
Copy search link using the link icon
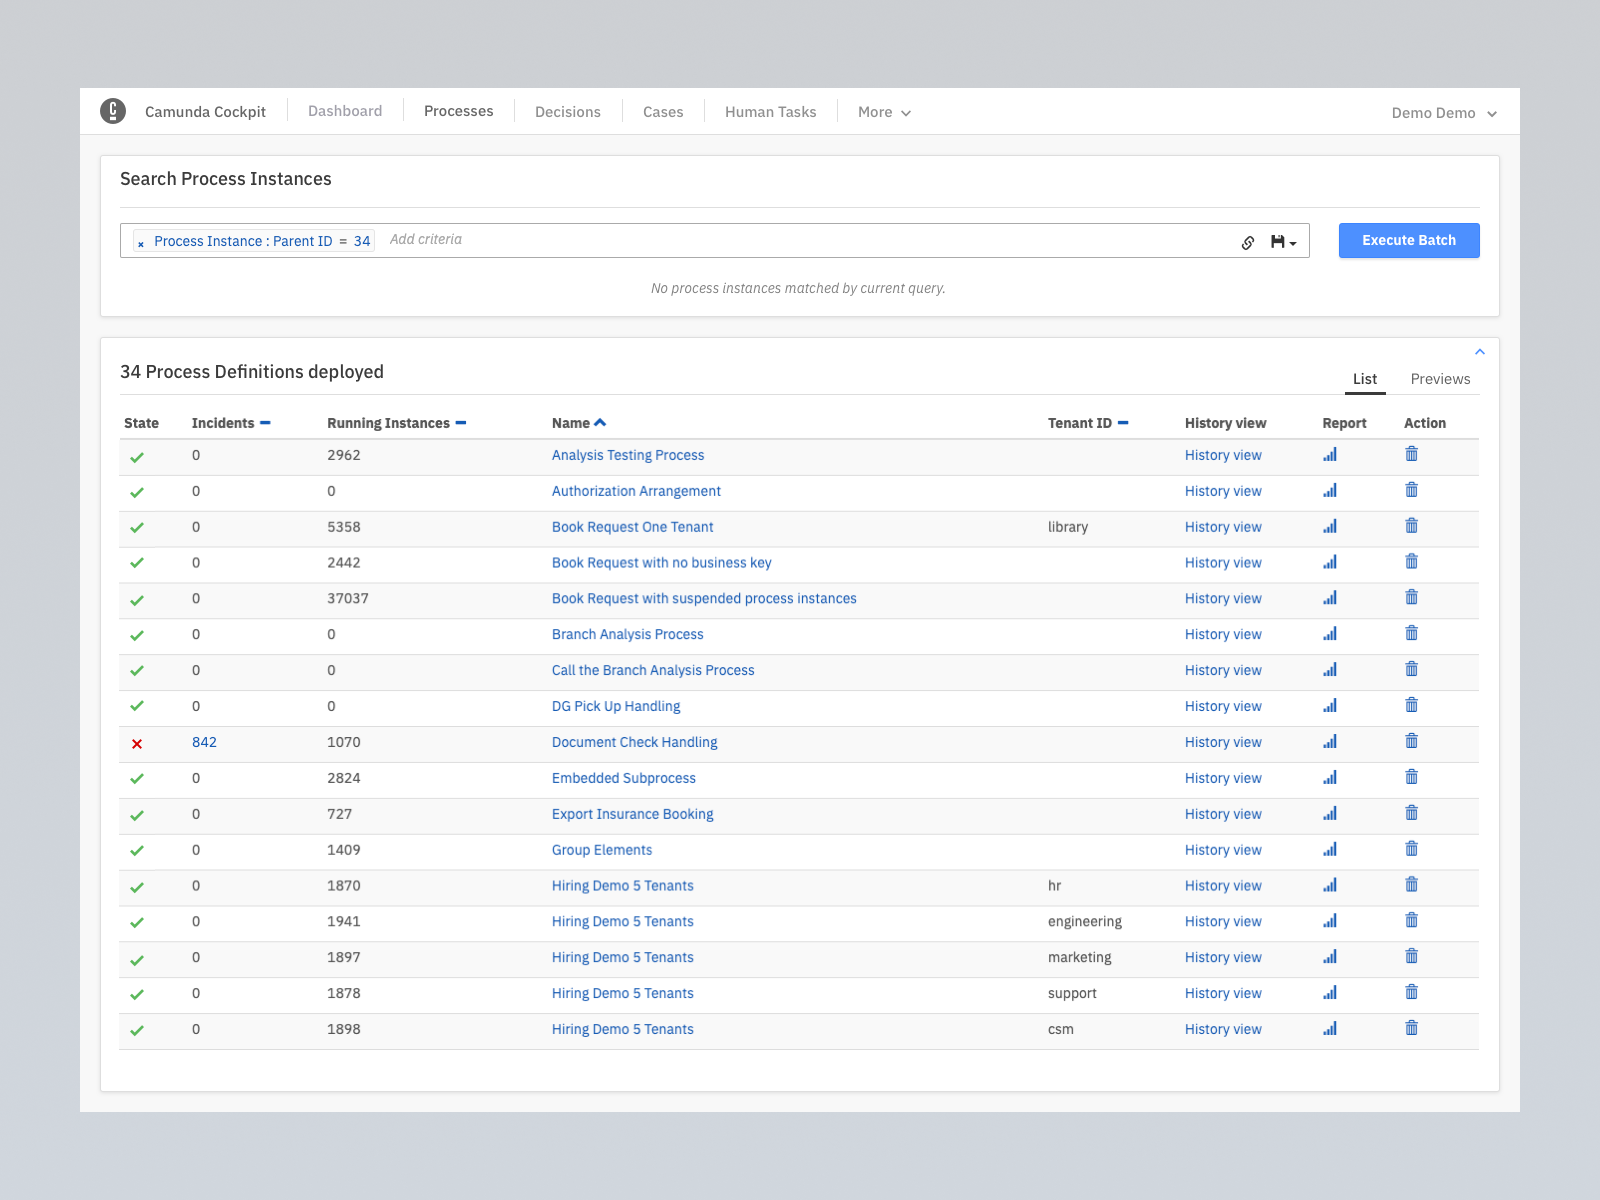coord(1246,241)
